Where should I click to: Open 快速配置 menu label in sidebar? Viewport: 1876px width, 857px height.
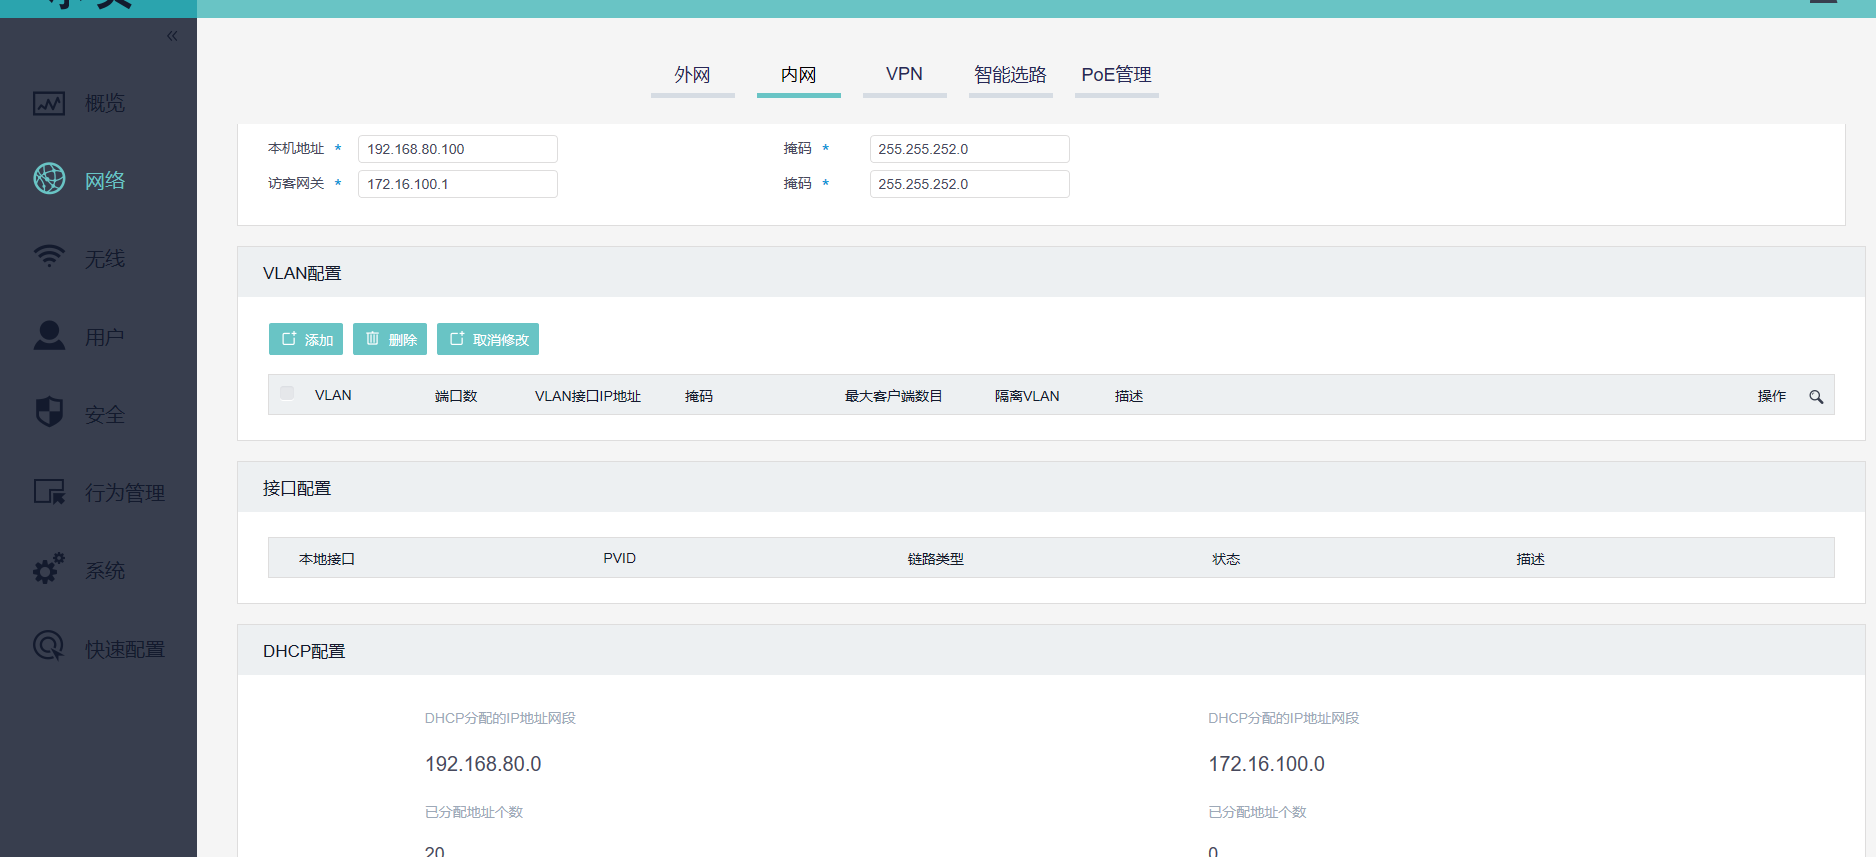click(125, 649)
